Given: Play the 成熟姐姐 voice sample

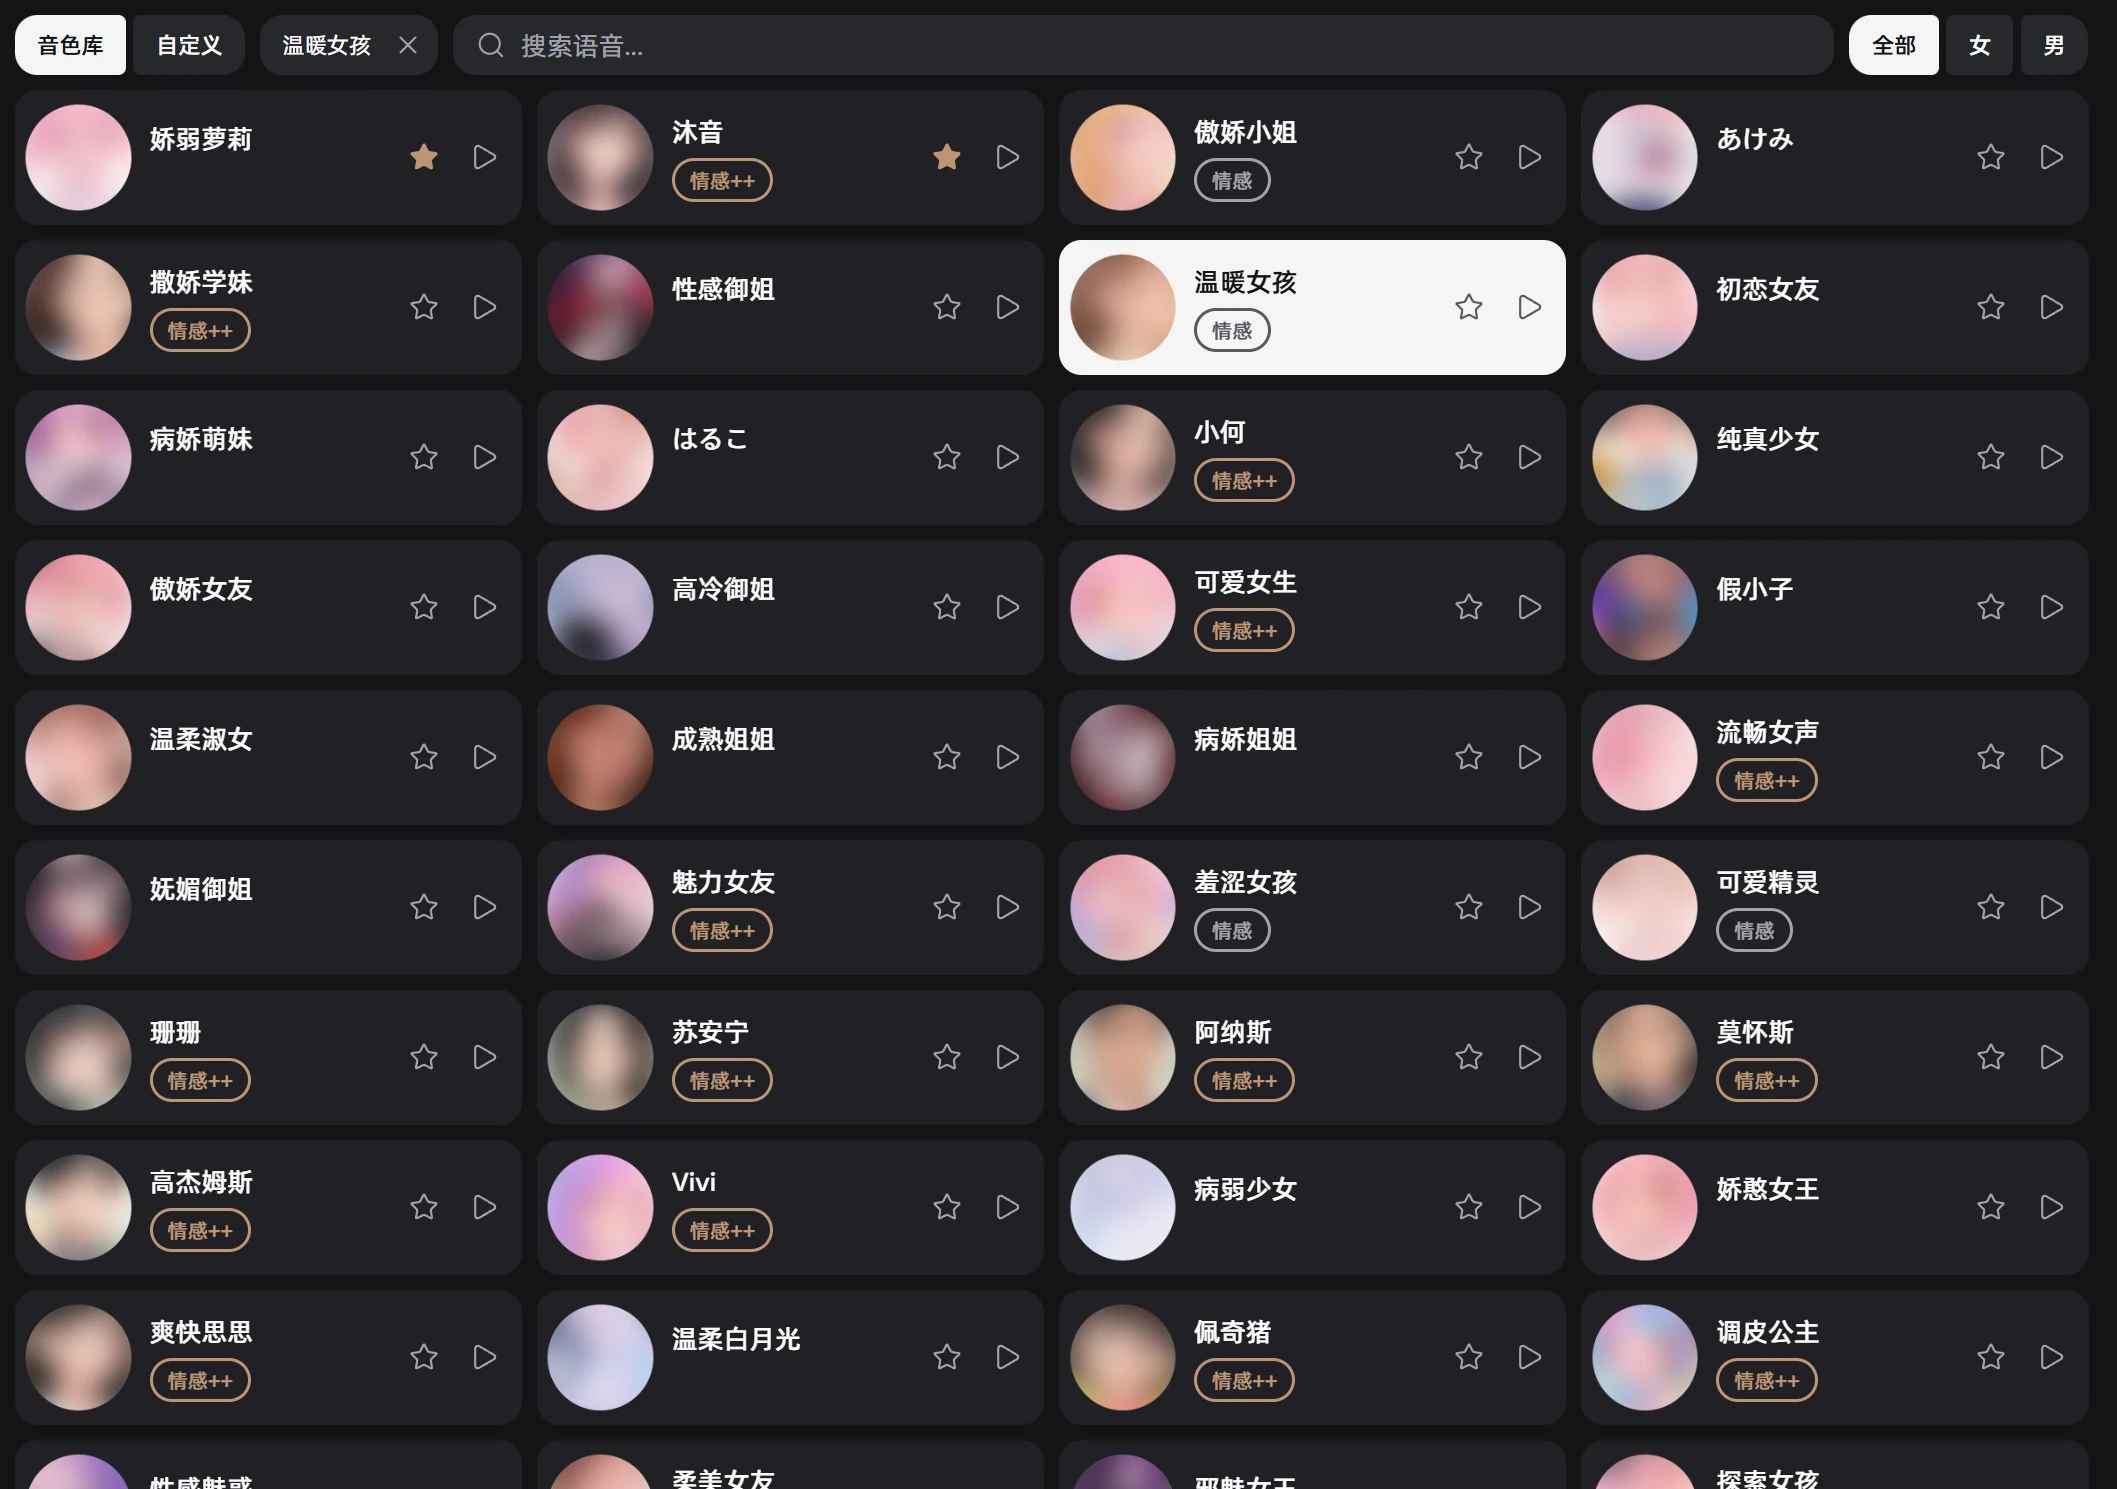Looking at the screenshot, I should [1008, 757].
